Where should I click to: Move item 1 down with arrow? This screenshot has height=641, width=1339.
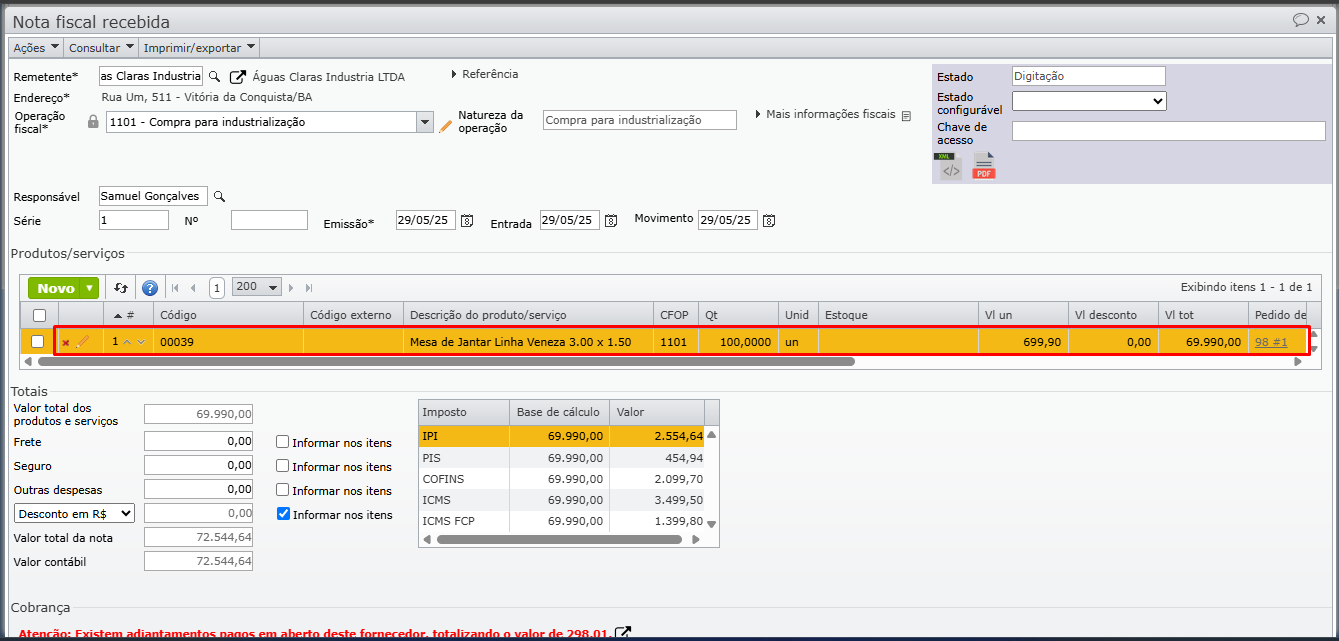[x=141, y=342]
